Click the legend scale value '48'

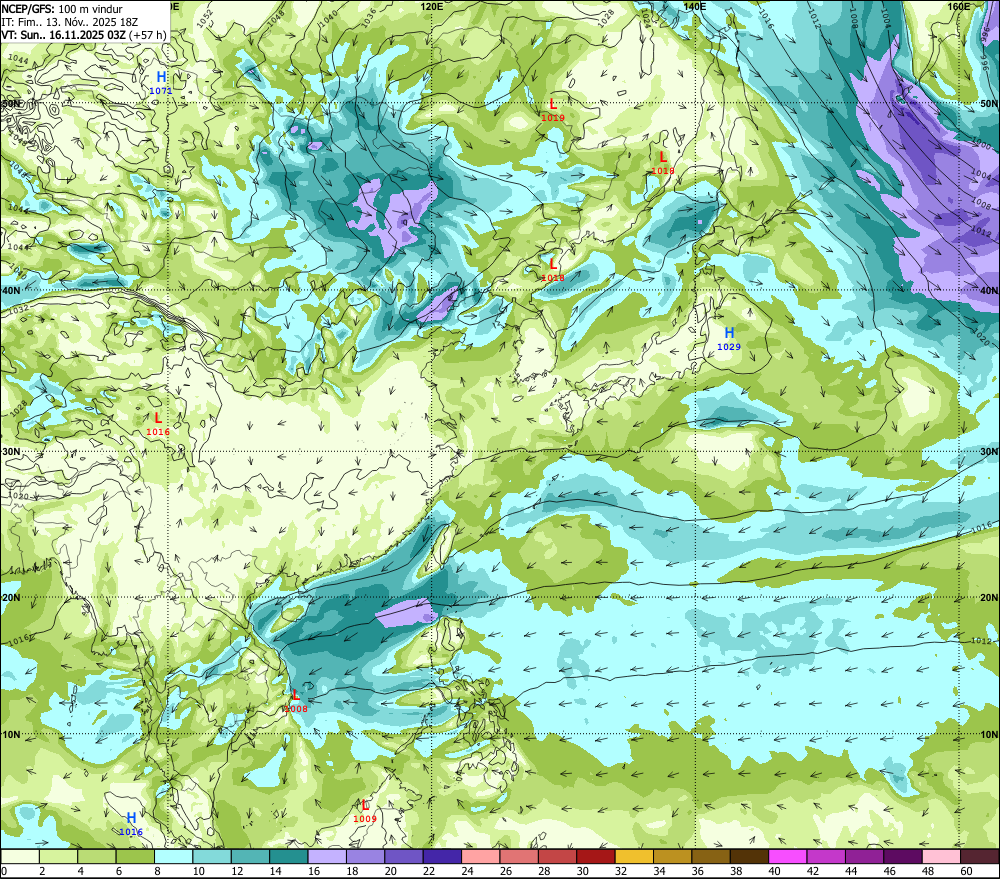(x=928, y=871)
